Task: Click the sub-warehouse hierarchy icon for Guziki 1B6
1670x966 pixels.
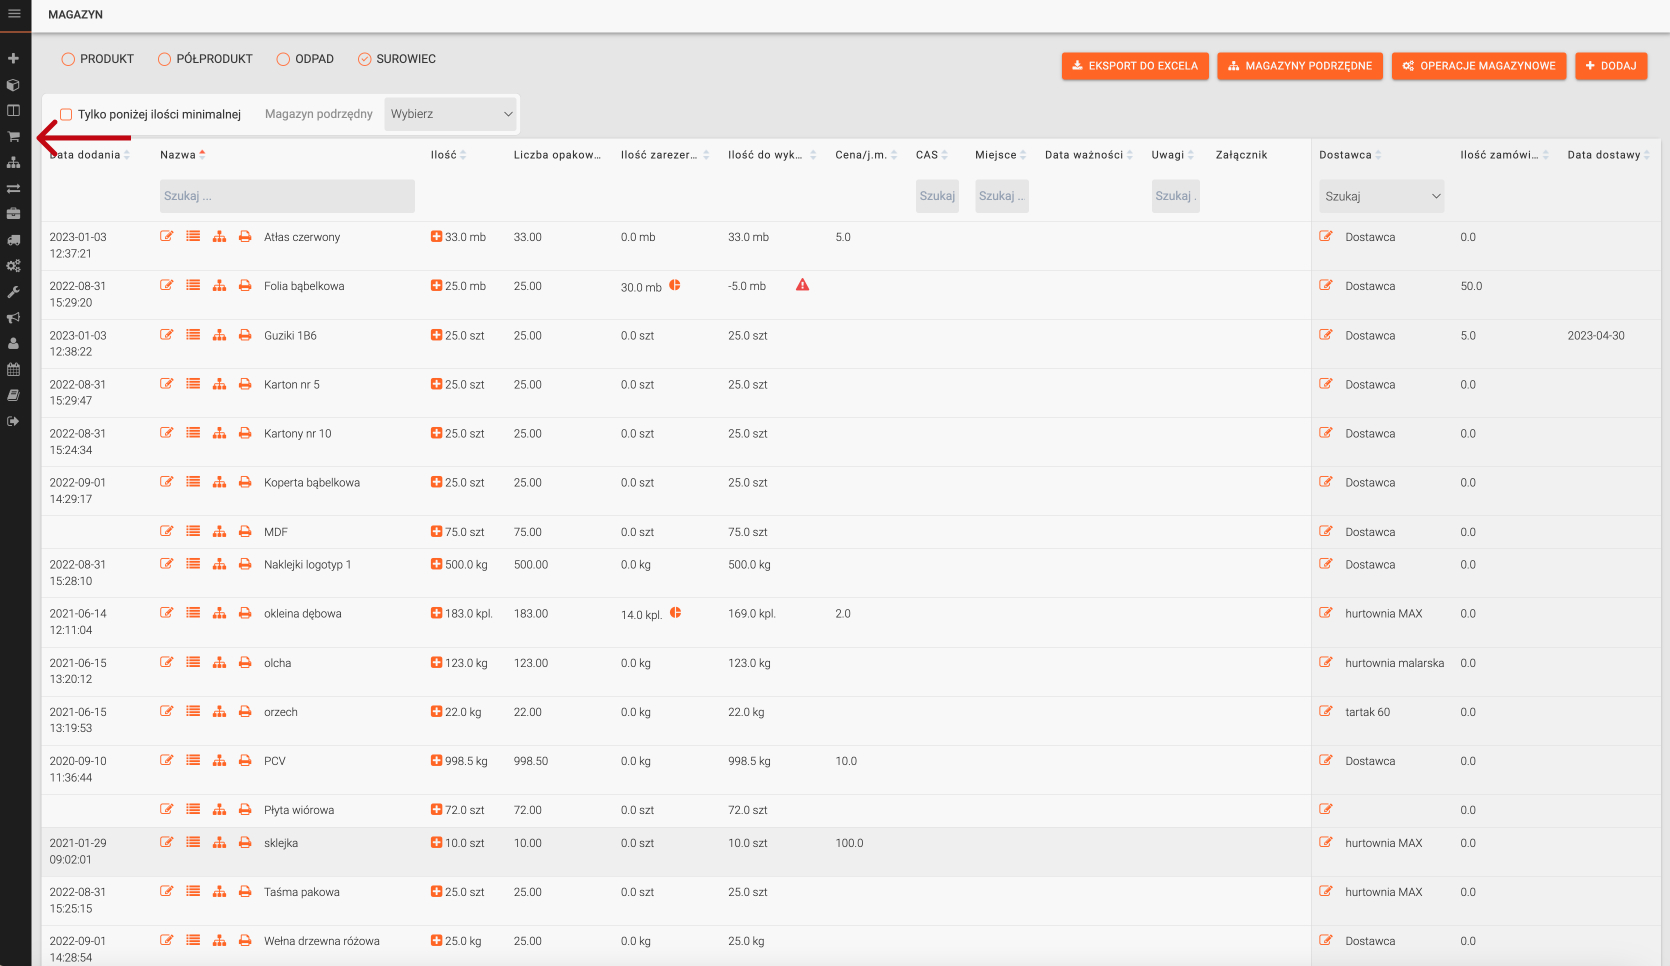Action: [219, 336]
